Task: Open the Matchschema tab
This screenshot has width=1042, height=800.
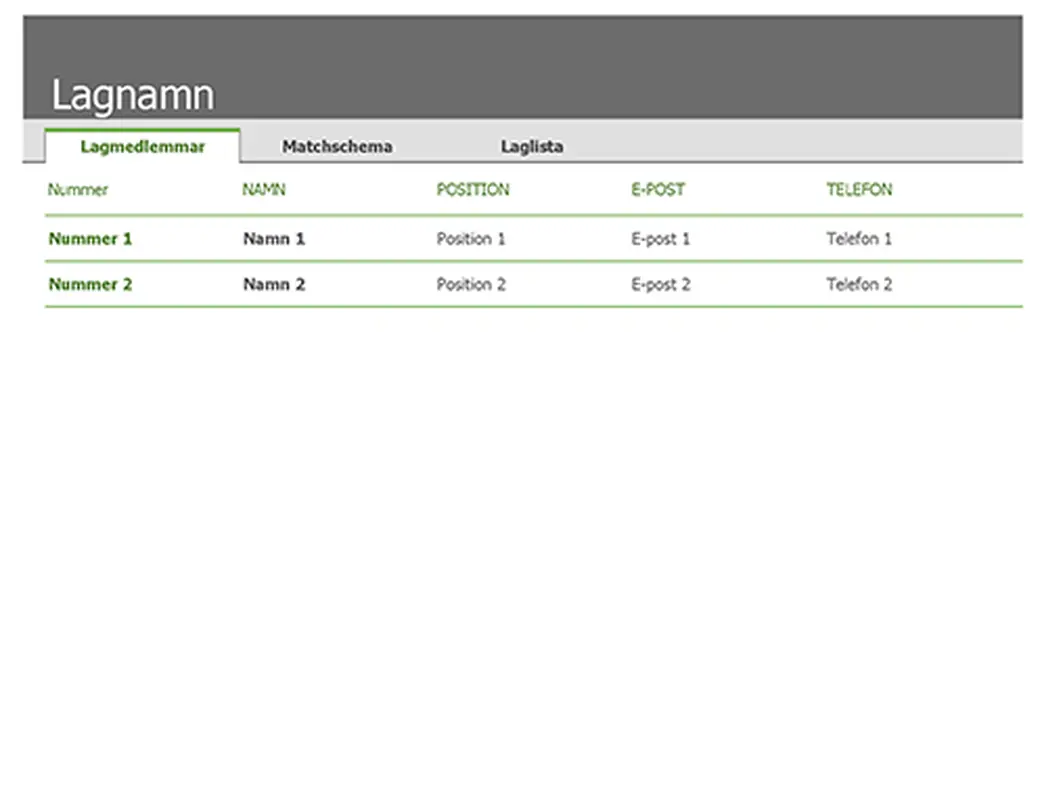Action: click(337, 147)
